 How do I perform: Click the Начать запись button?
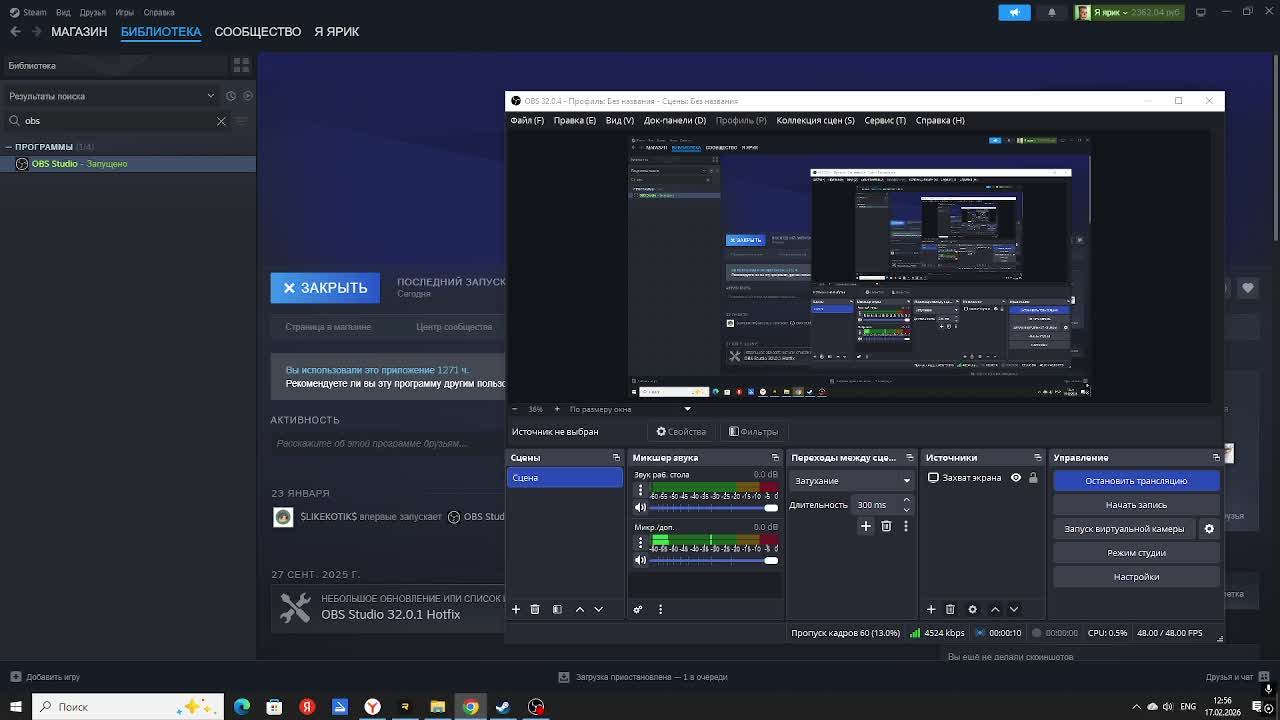[x=1136, y=505]
